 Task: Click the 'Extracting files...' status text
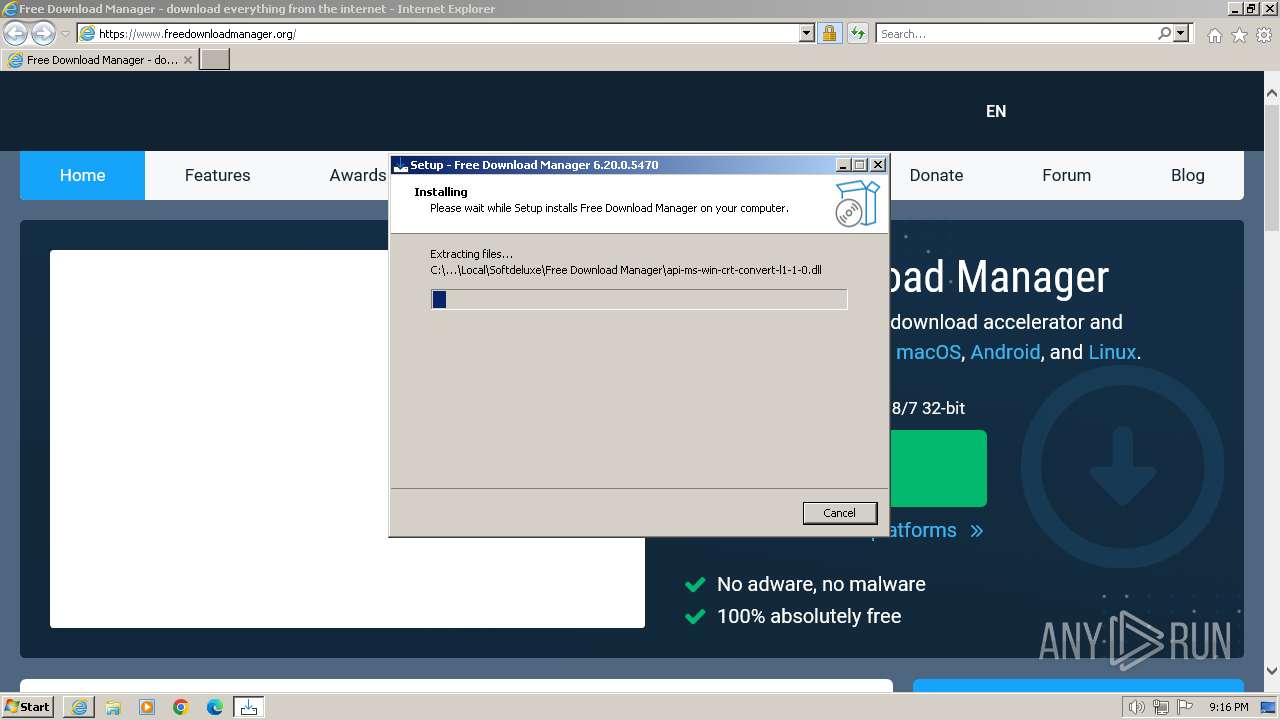click(471, 254)
